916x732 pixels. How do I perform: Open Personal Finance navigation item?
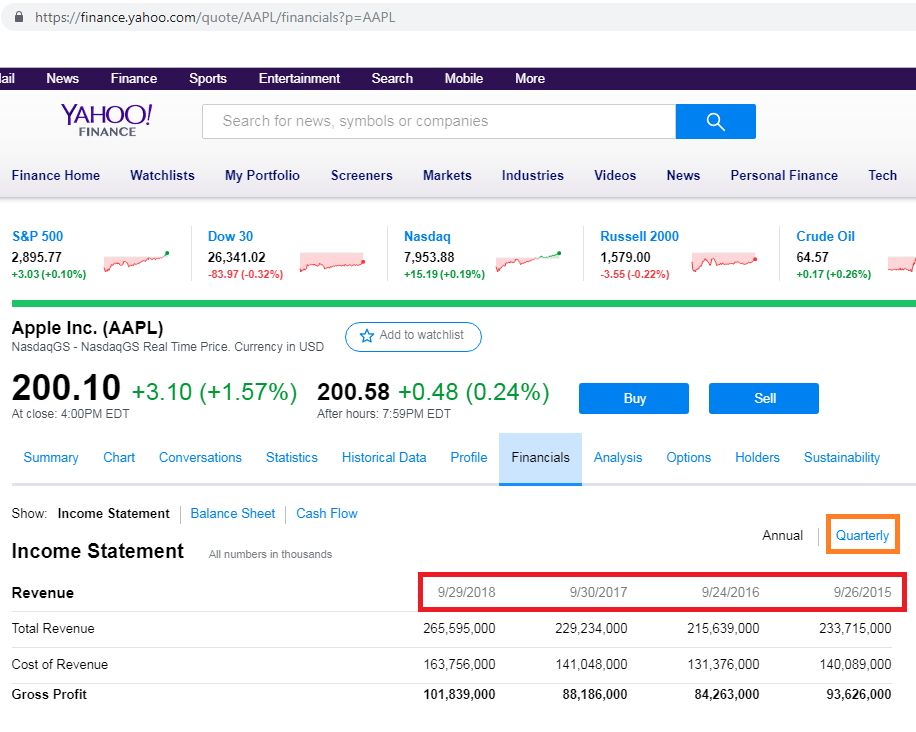(x=784, y=175)
